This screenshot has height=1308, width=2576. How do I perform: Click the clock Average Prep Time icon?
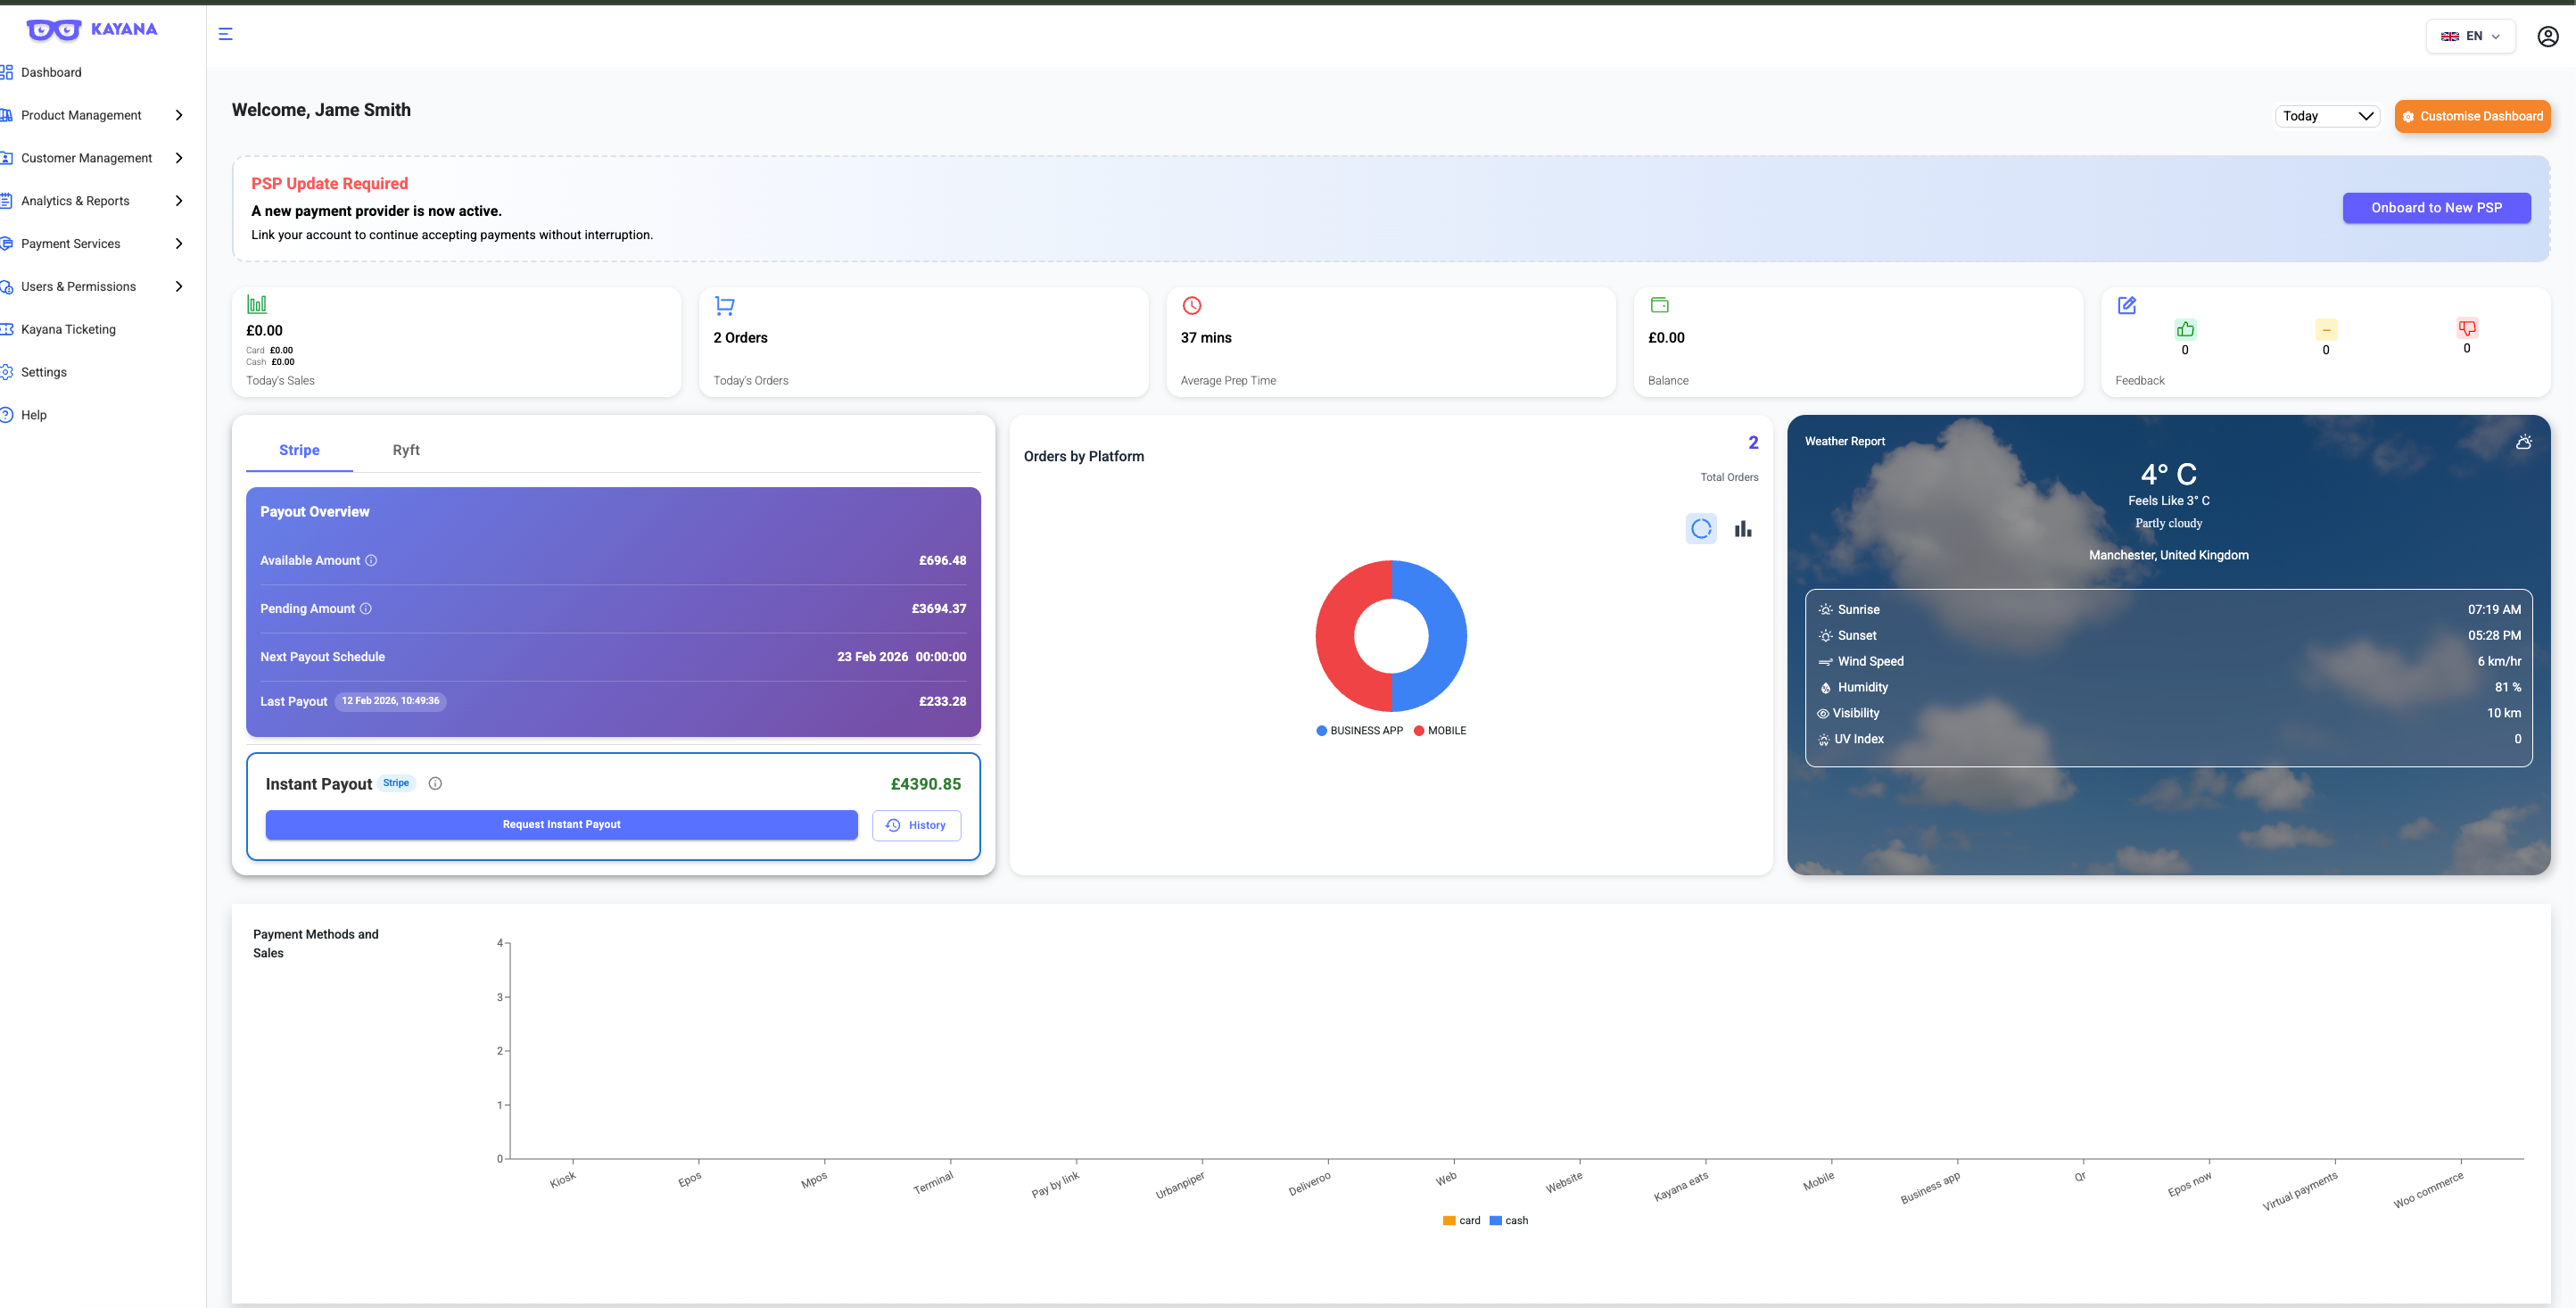[1192, 305]
